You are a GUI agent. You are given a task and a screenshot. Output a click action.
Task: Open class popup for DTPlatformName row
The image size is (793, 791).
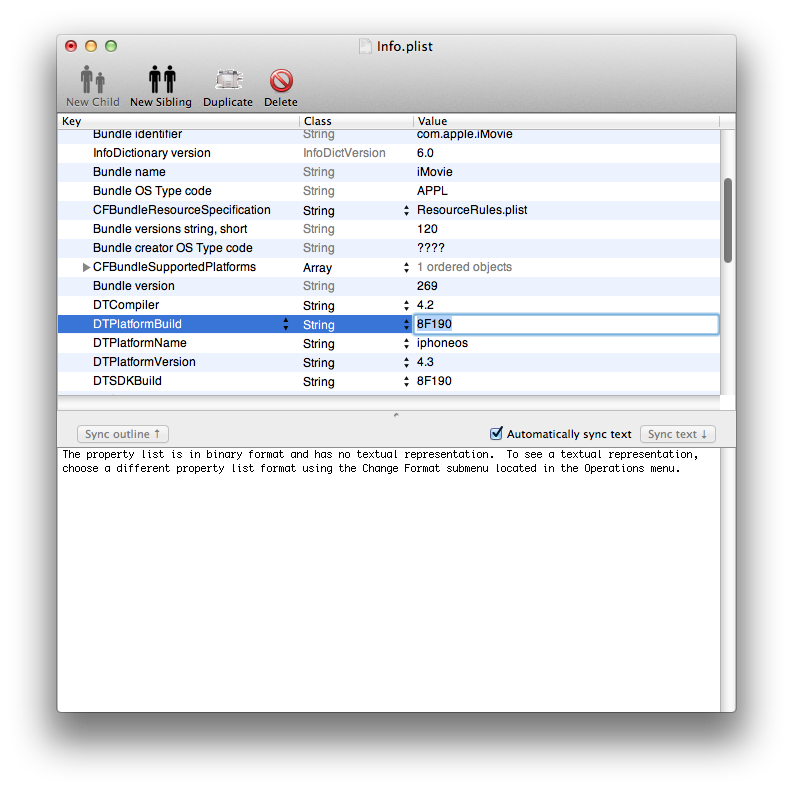point(406,344)
